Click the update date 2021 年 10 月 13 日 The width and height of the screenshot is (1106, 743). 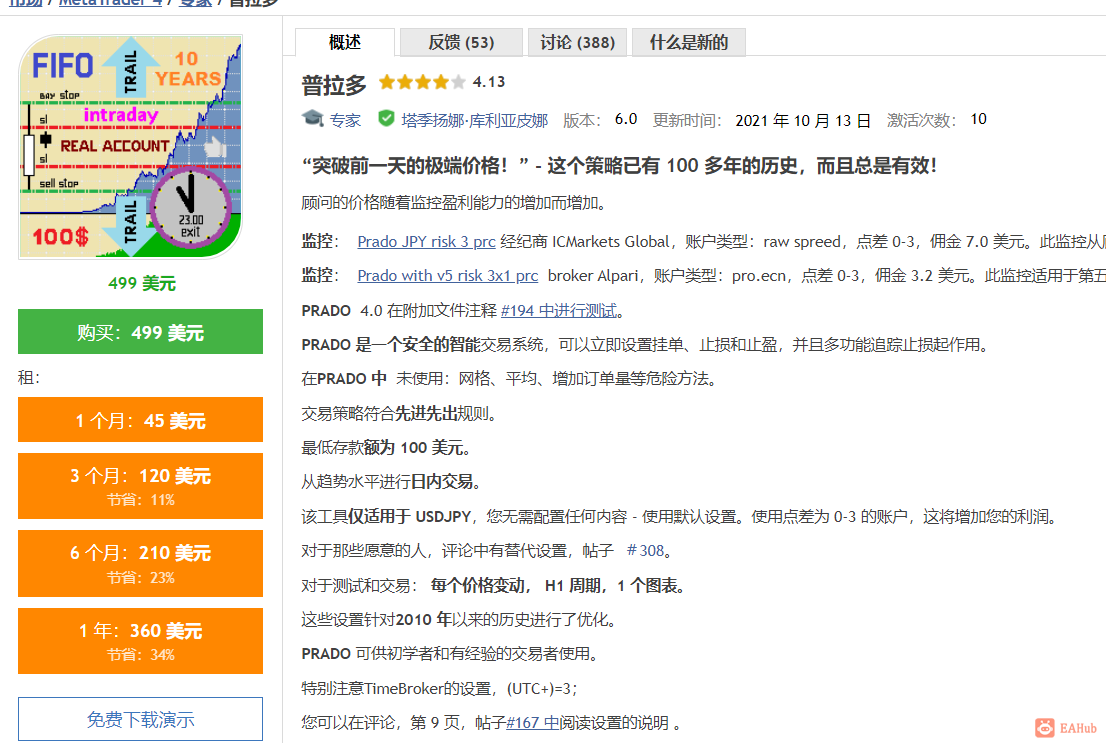coord(803,121)
